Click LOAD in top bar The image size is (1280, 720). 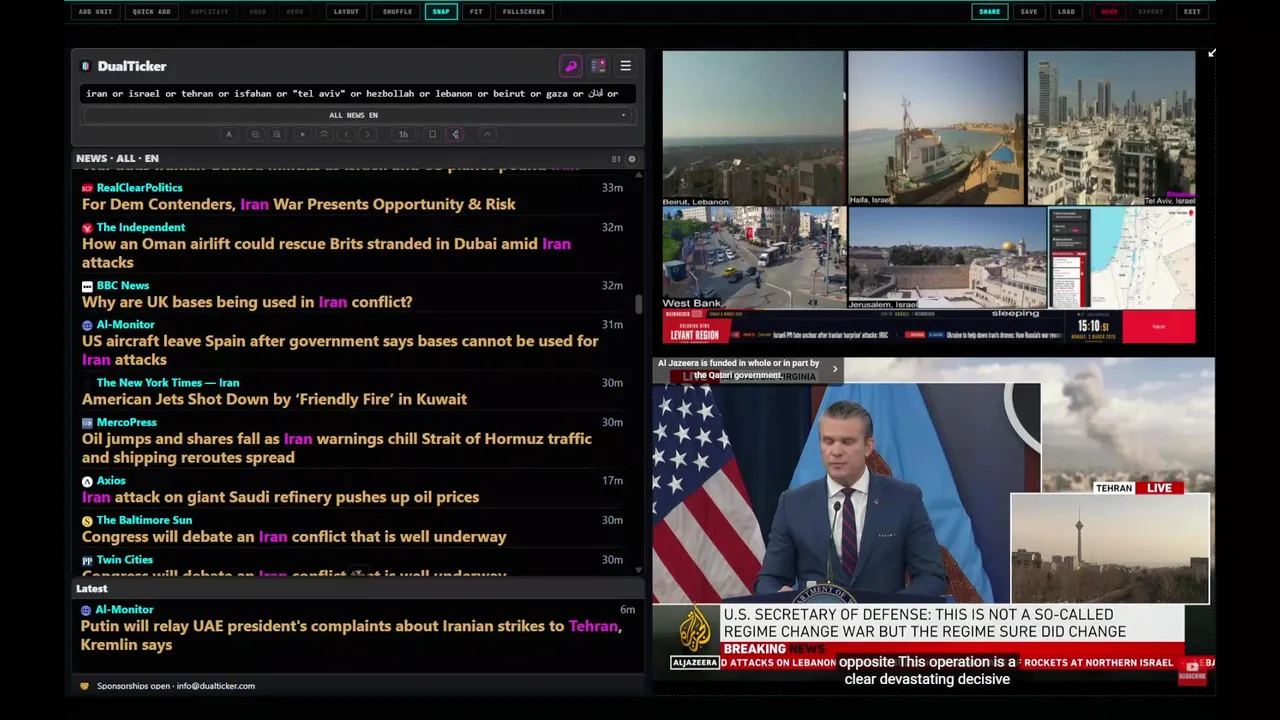[1067, 12]
